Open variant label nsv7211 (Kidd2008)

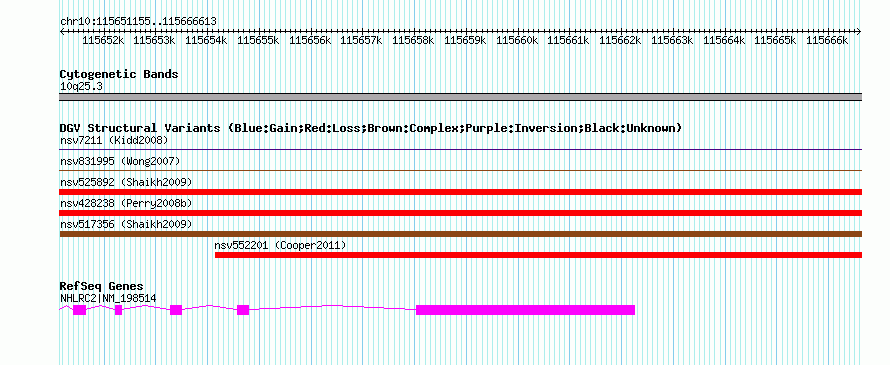pos(114,140)
